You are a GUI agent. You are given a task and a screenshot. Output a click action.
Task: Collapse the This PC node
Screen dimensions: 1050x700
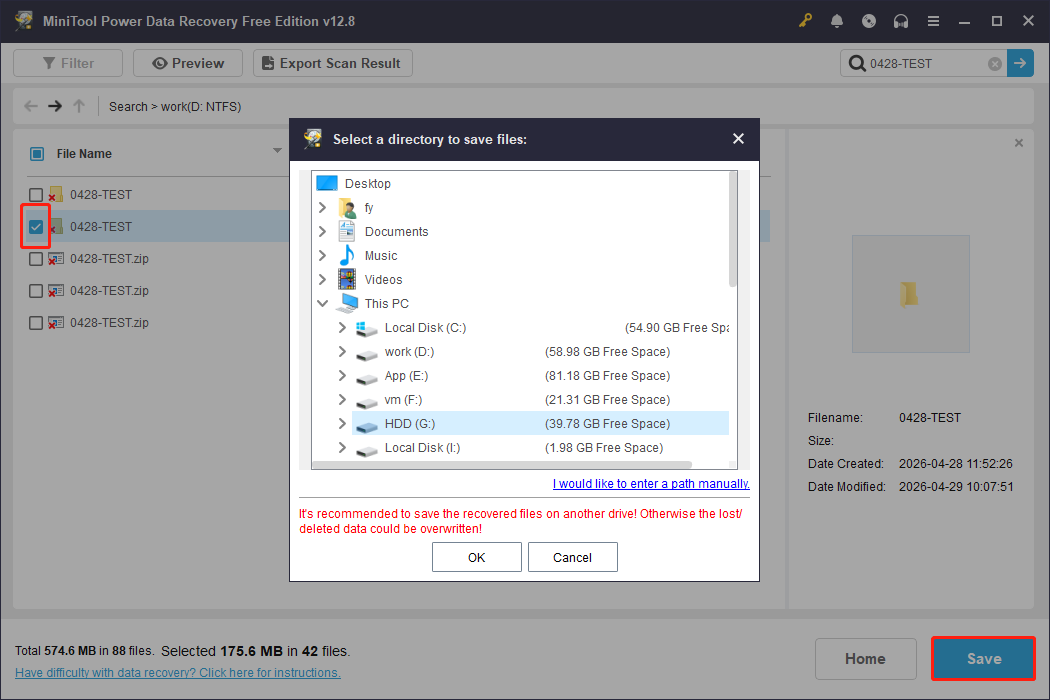tap(322, 303)
